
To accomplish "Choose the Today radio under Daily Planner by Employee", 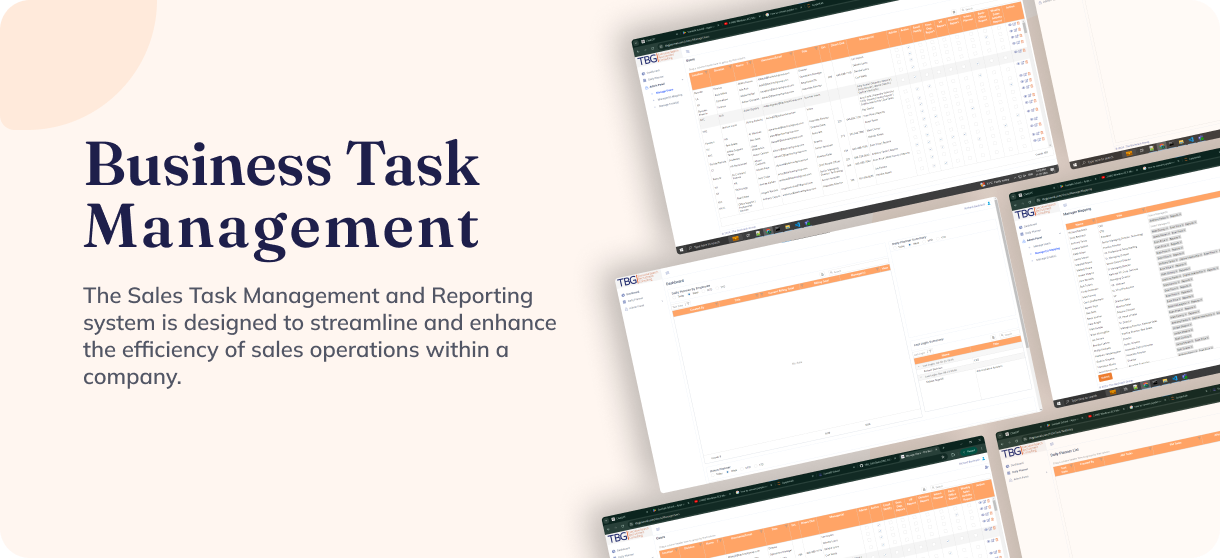I will click(x=674, y=295).
